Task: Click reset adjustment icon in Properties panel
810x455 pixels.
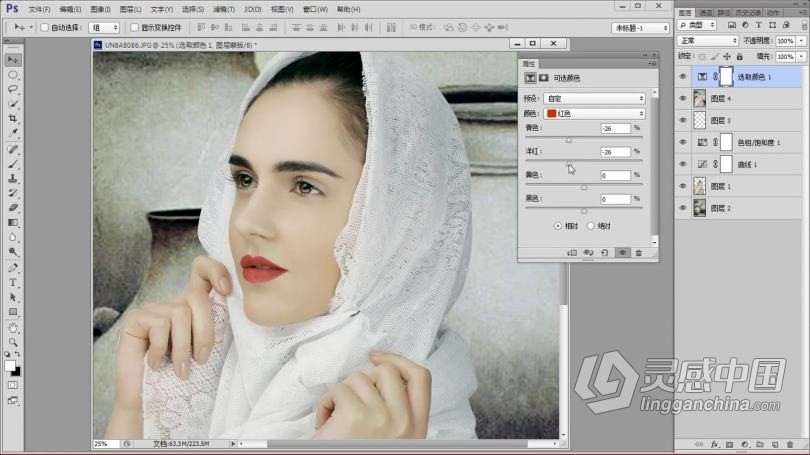Action: 605,253
